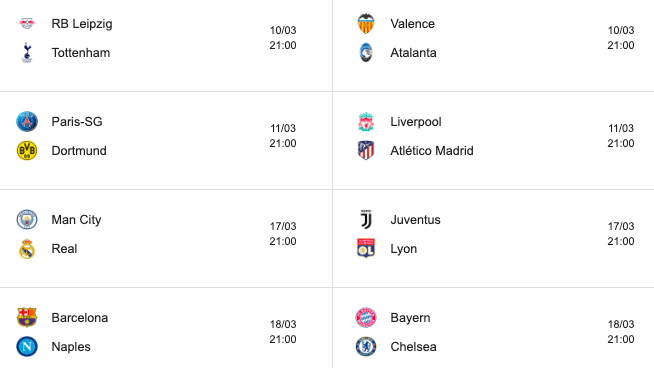The height and width of the screenshot is (368, 654).
Task: Open the Bayern team name link
Action: point(410,318)
